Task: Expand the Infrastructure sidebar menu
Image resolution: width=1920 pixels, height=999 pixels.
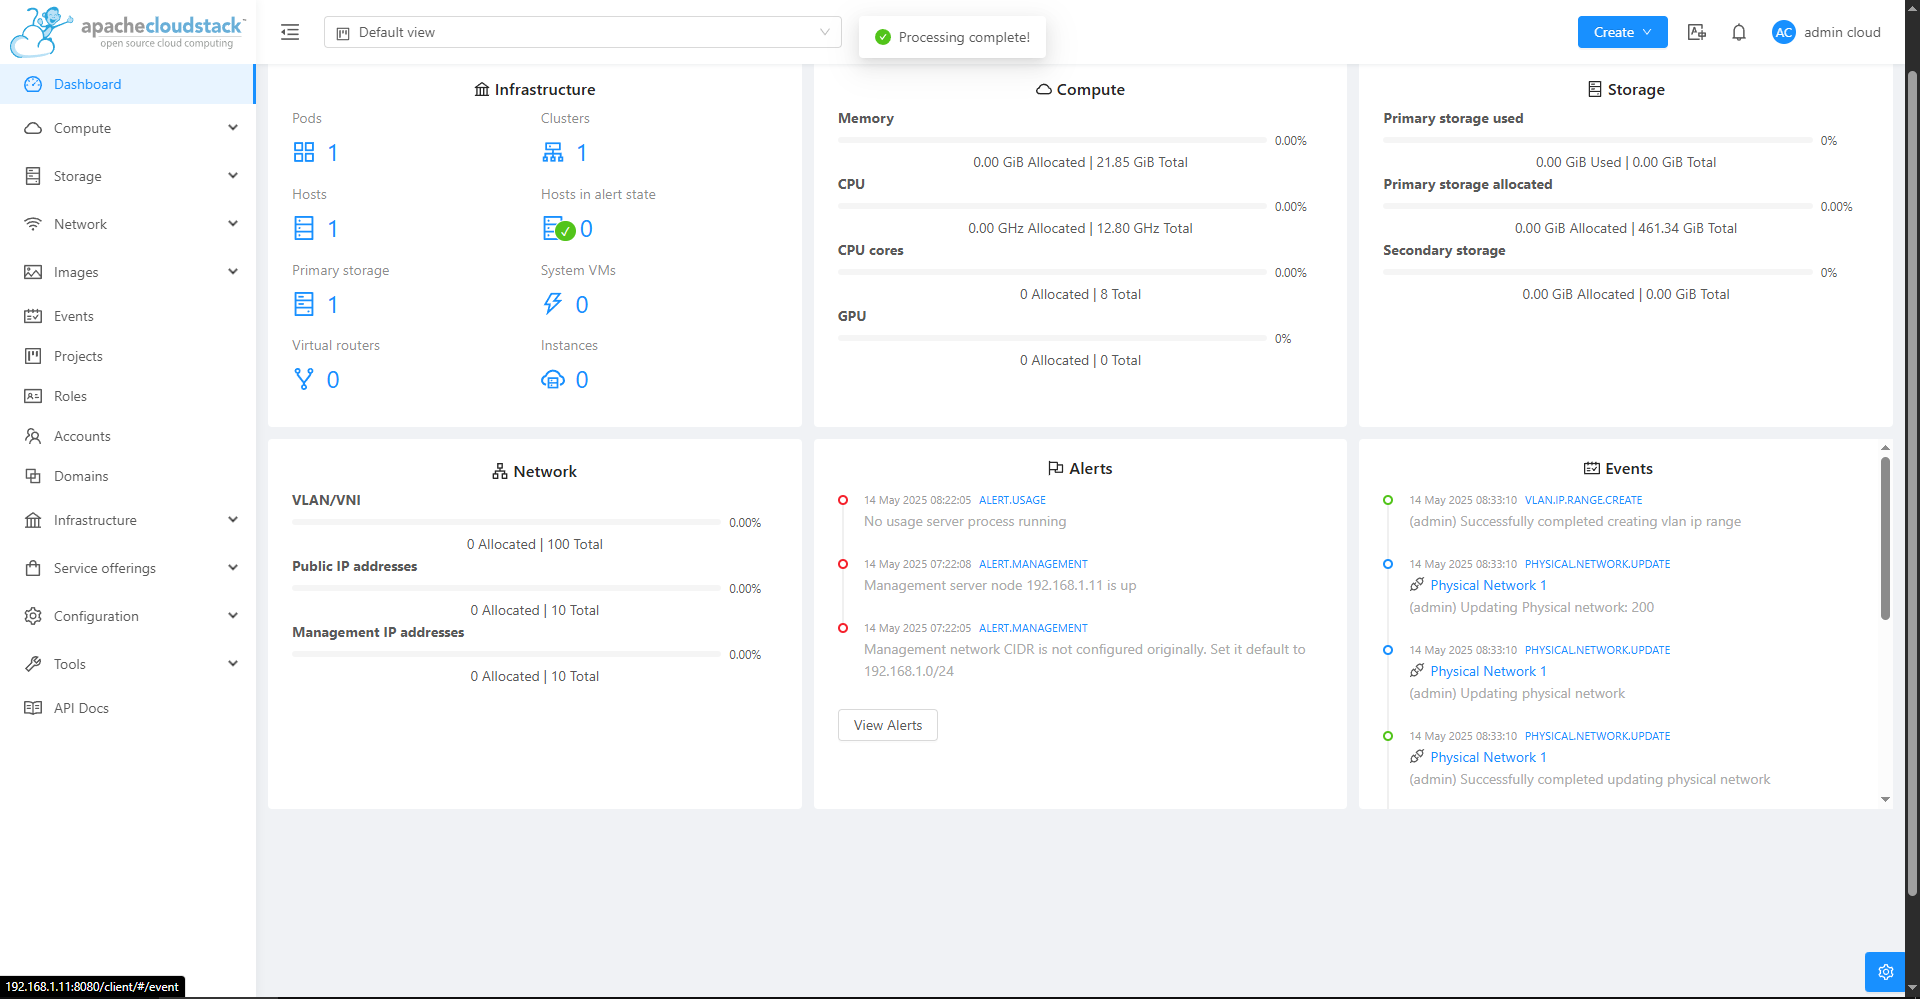Action: pos(128,520)
